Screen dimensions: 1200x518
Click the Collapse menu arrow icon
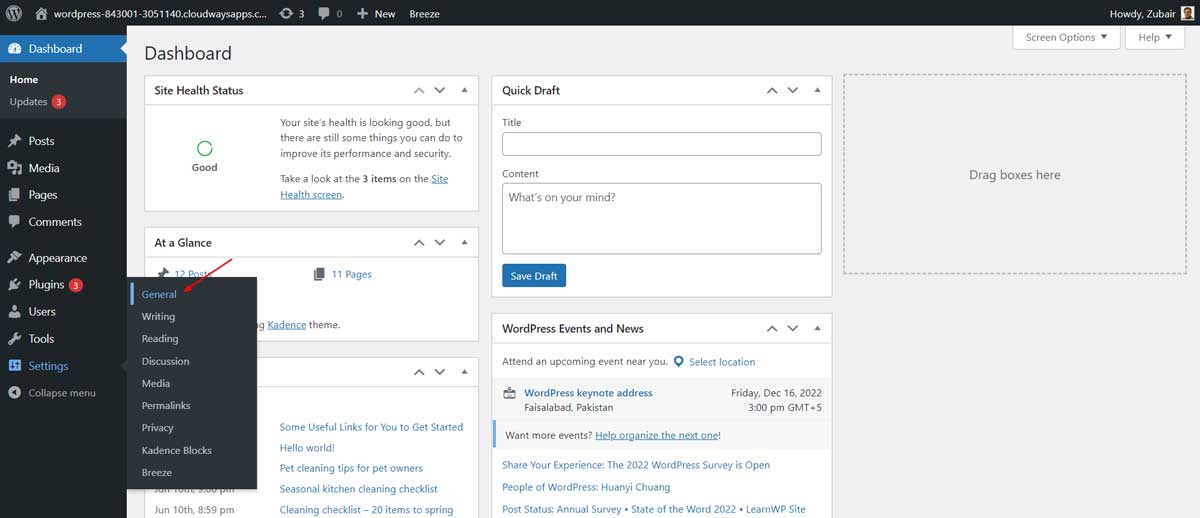pos(14,393)
